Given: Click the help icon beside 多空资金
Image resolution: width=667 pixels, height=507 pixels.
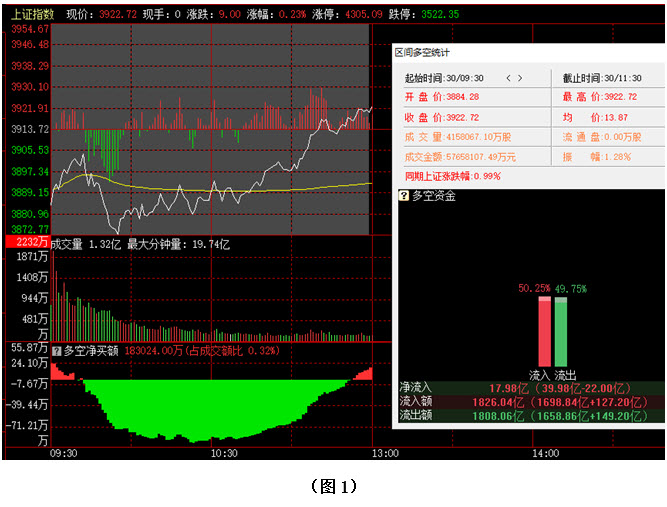Looking at the screenshot, I should 404,196.
